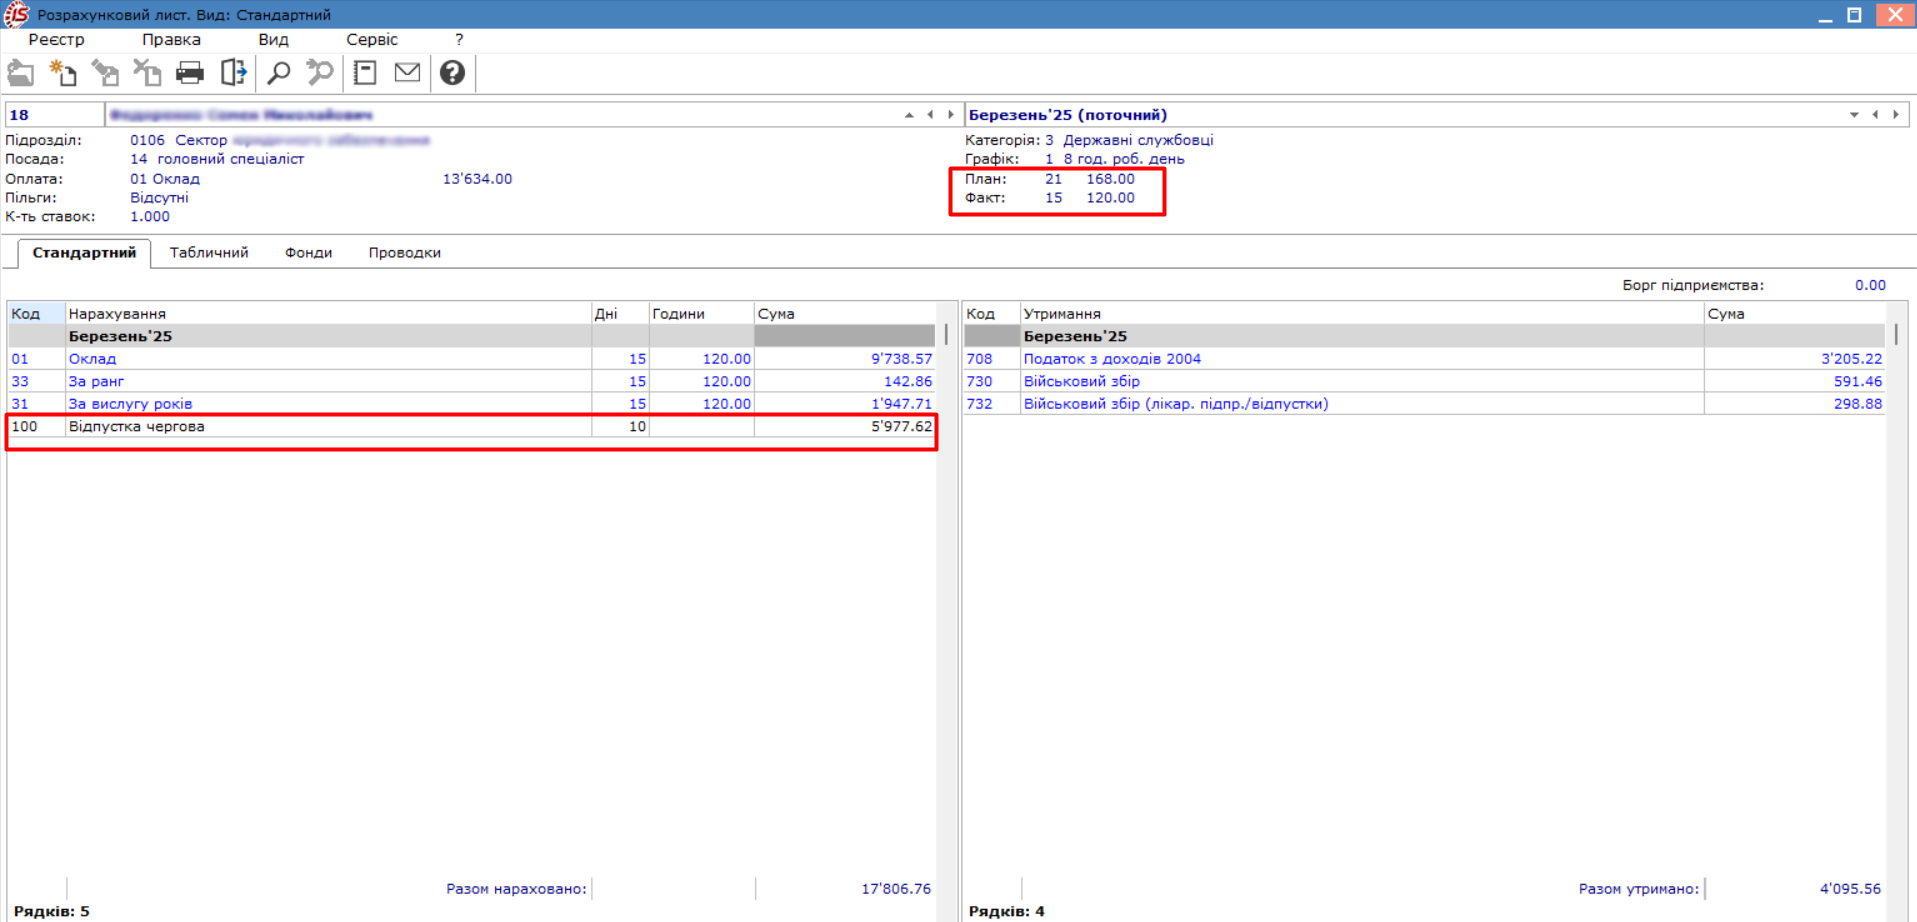The width and height of the screenshot is (1917, 922).
Task: Click the Нарахування column header
Action: coord(328,314)
